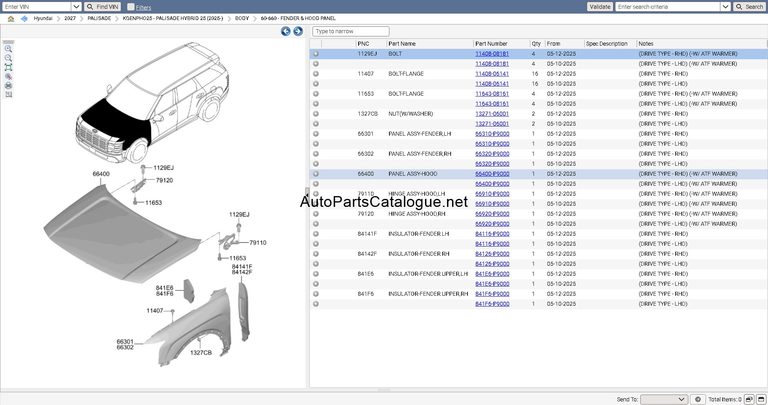Go to the next illustration
768x405 pixels.
tap(298, 31)
